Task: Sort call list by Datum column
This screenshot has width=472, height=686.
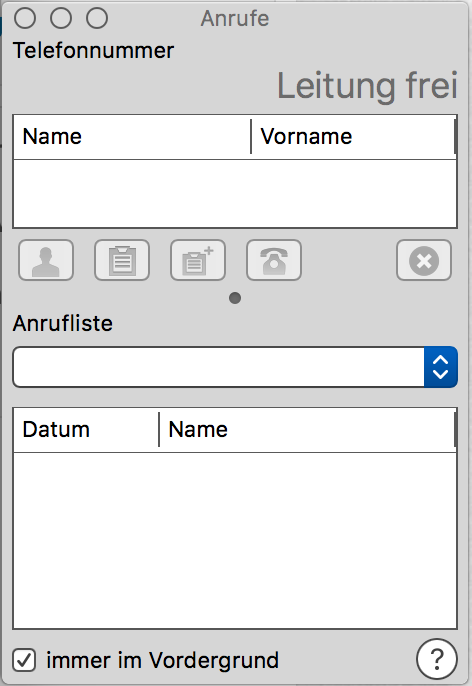Action: click(86, 430)
